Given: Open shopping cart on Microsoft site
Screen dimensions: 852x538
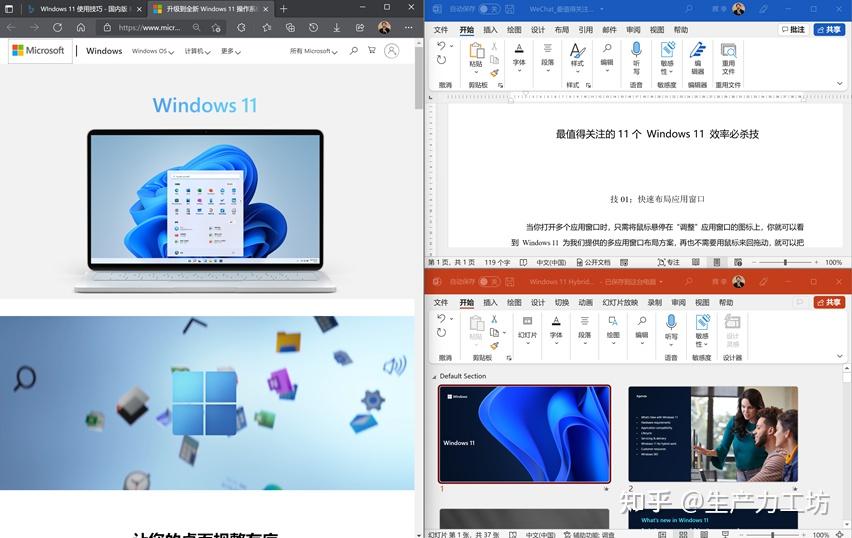Looking at the screenshot, I should coord(372,51).
